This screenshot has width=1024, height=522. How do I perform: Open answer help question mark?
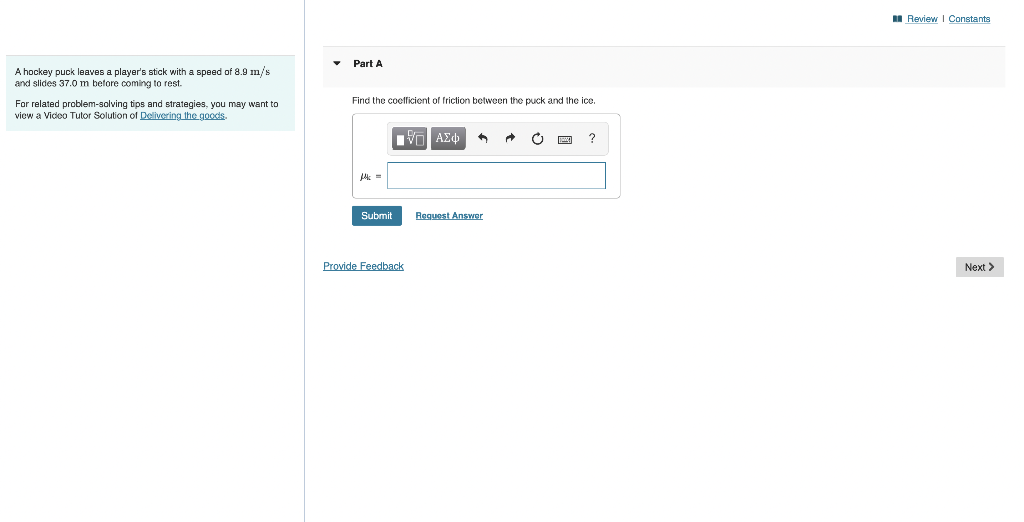click(x=592, y=138)
